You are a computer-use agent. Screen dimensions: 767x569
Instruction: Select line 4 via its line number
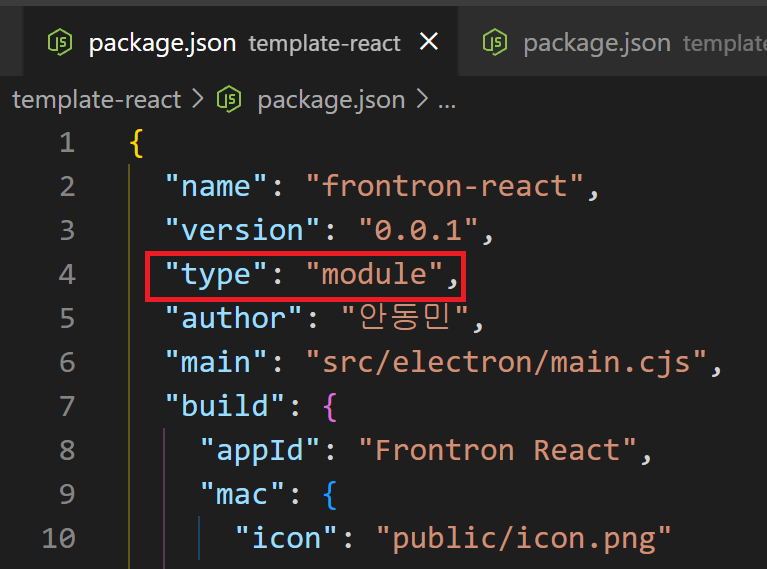tap(66, 274)
